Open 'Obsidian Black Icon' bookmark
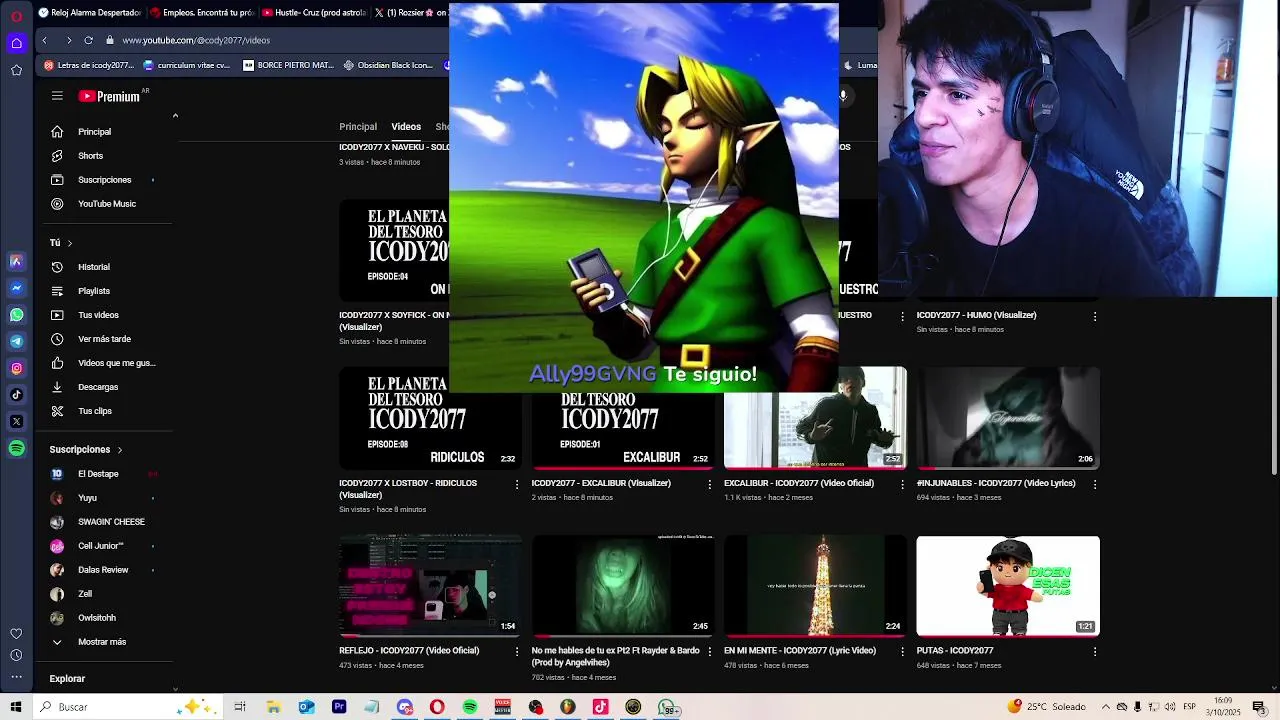 (x=388, y=65)
